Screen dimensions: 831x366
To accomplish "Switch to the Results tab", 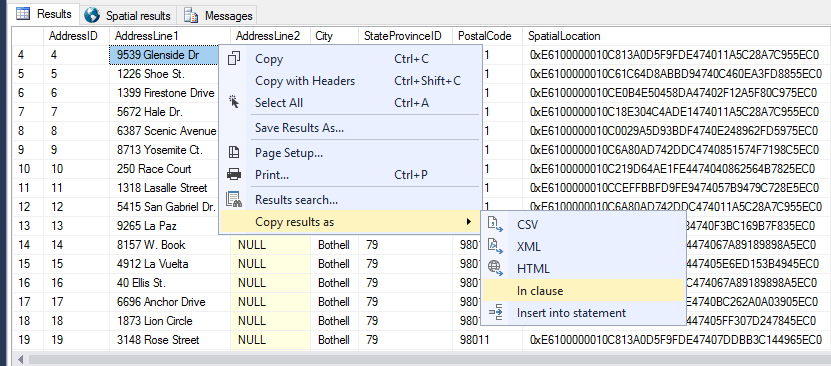I will [44, 14].
